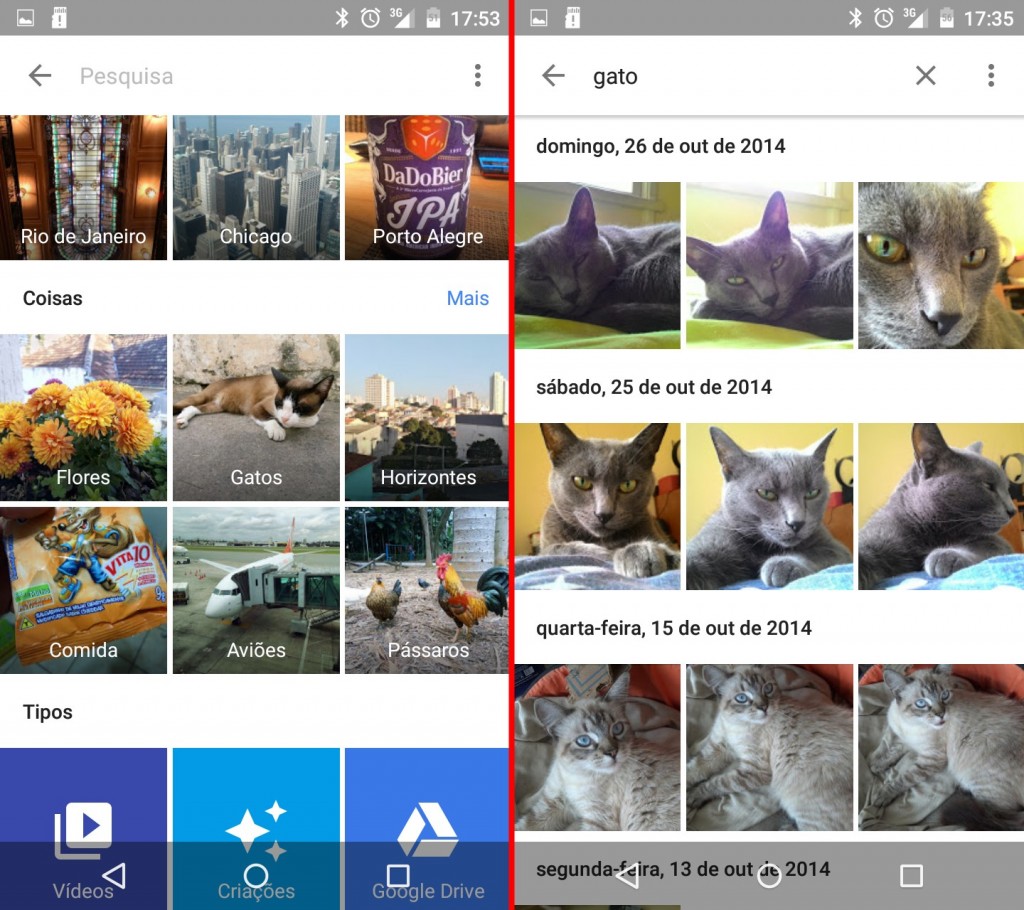This screenshot has height=910, width=1024.
Task: Open overflow menu on gato results screen
Action: tap(991, 76)
